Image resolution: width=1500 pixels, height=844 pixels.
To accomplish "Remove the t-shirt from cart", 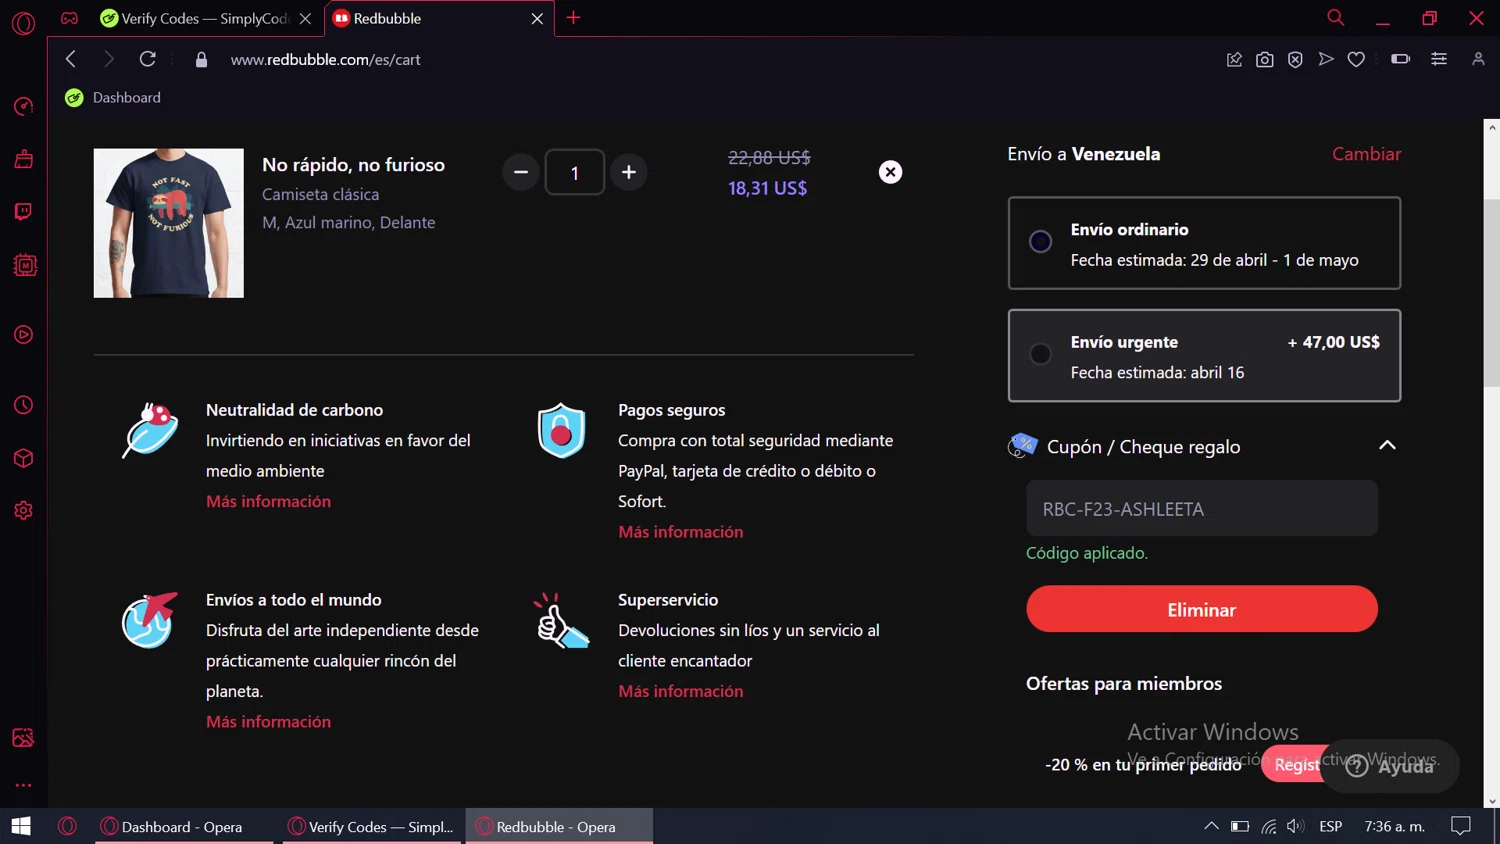I will (890, 172).
